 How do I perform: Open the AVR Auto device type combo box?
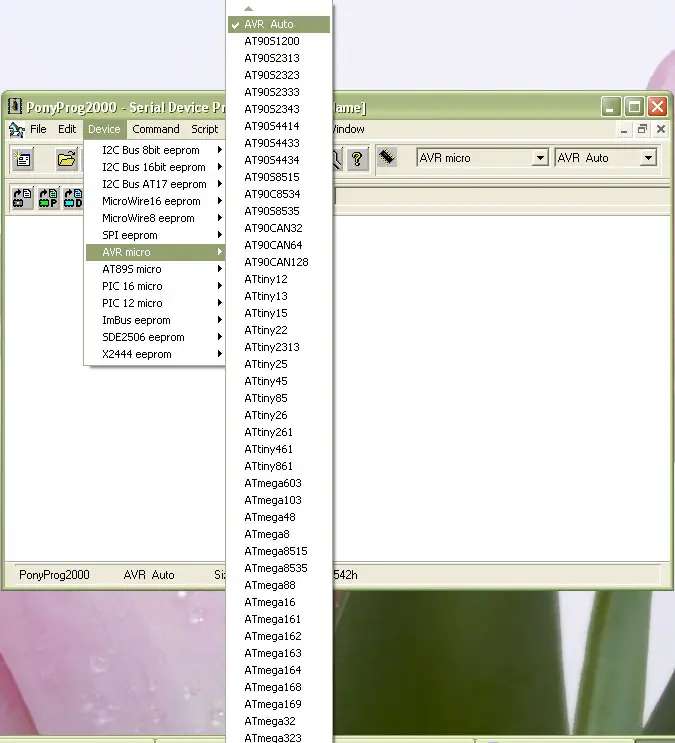click(605, 158)
